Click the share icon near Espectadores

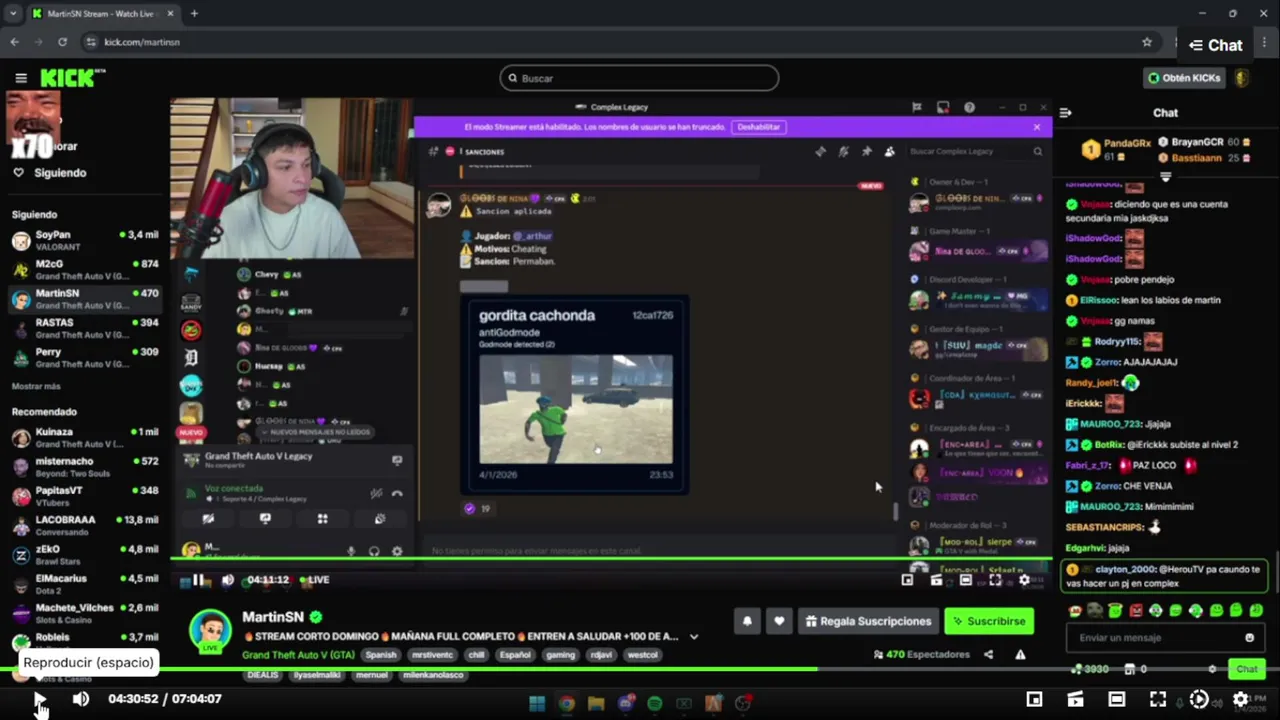point(989,655)
